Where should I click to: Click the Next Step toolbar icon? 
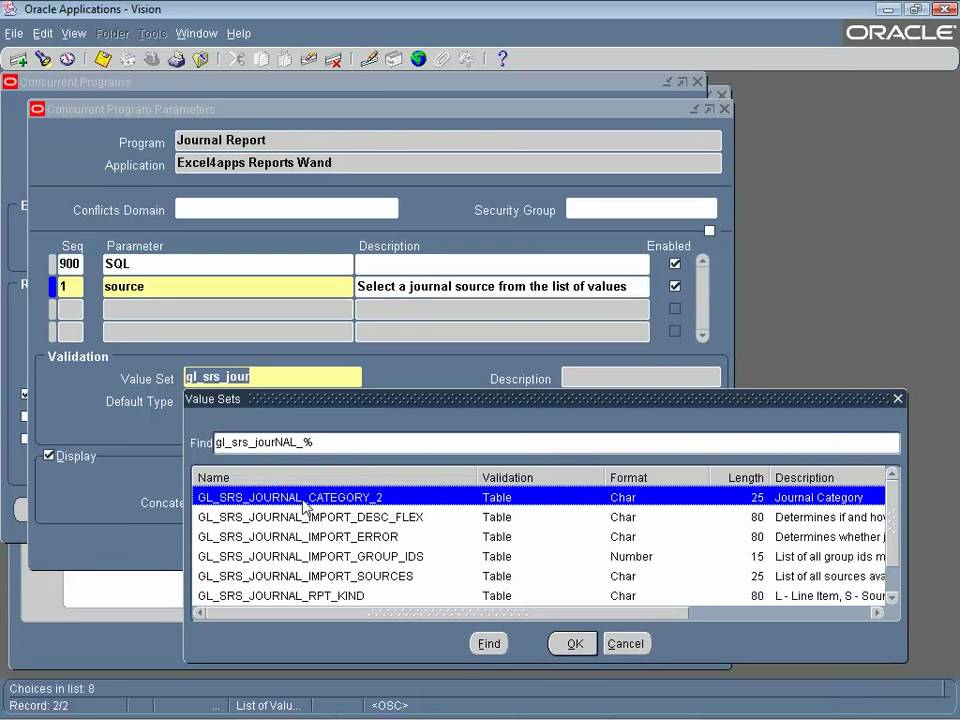[128, 59]
